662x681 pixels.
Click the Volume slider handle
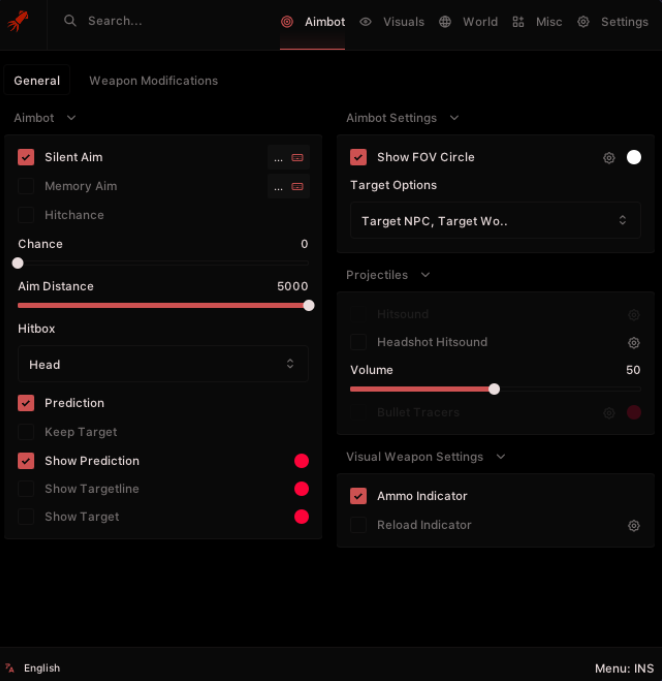click(494, 389)
